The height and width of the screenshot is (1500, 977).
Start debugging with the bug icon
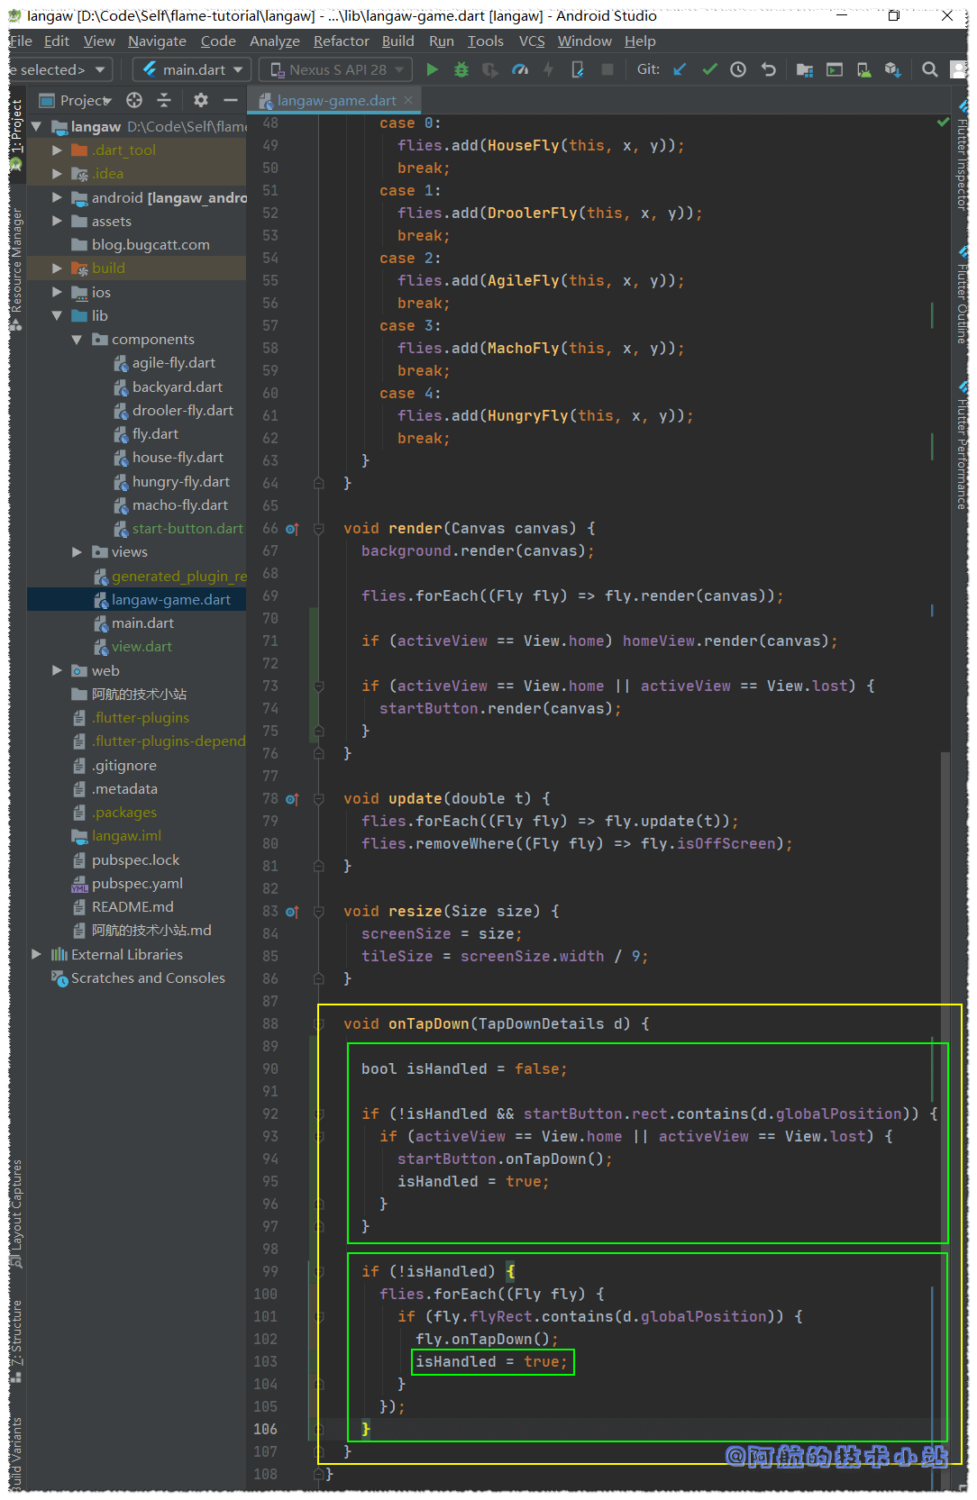(x=461, y=70)
